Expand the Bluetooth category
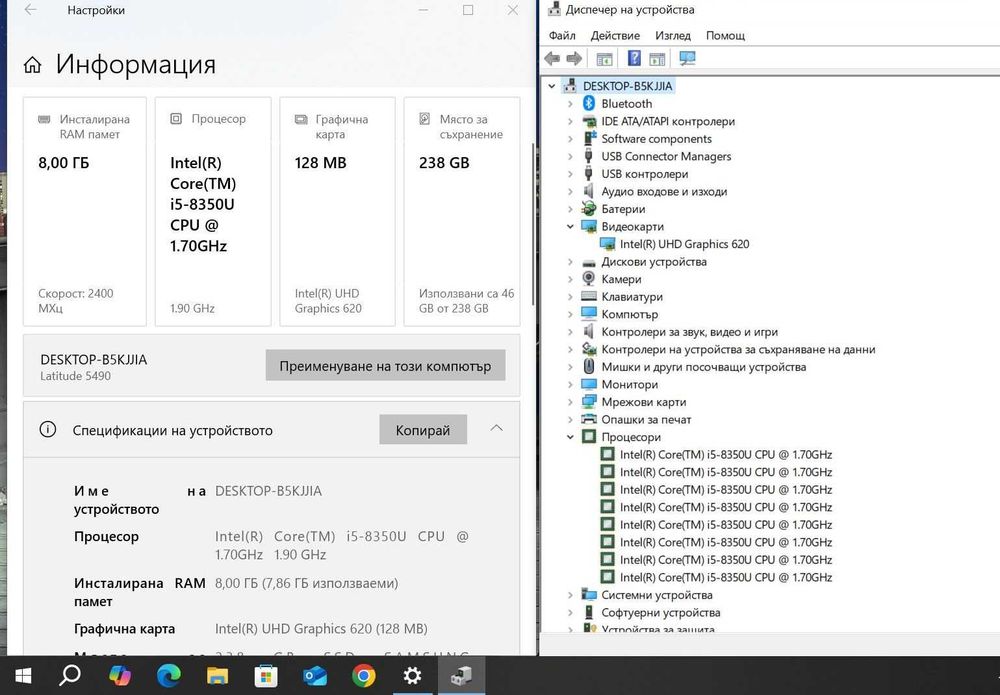This screenshot has width=1000, height=695. (570, 103)
